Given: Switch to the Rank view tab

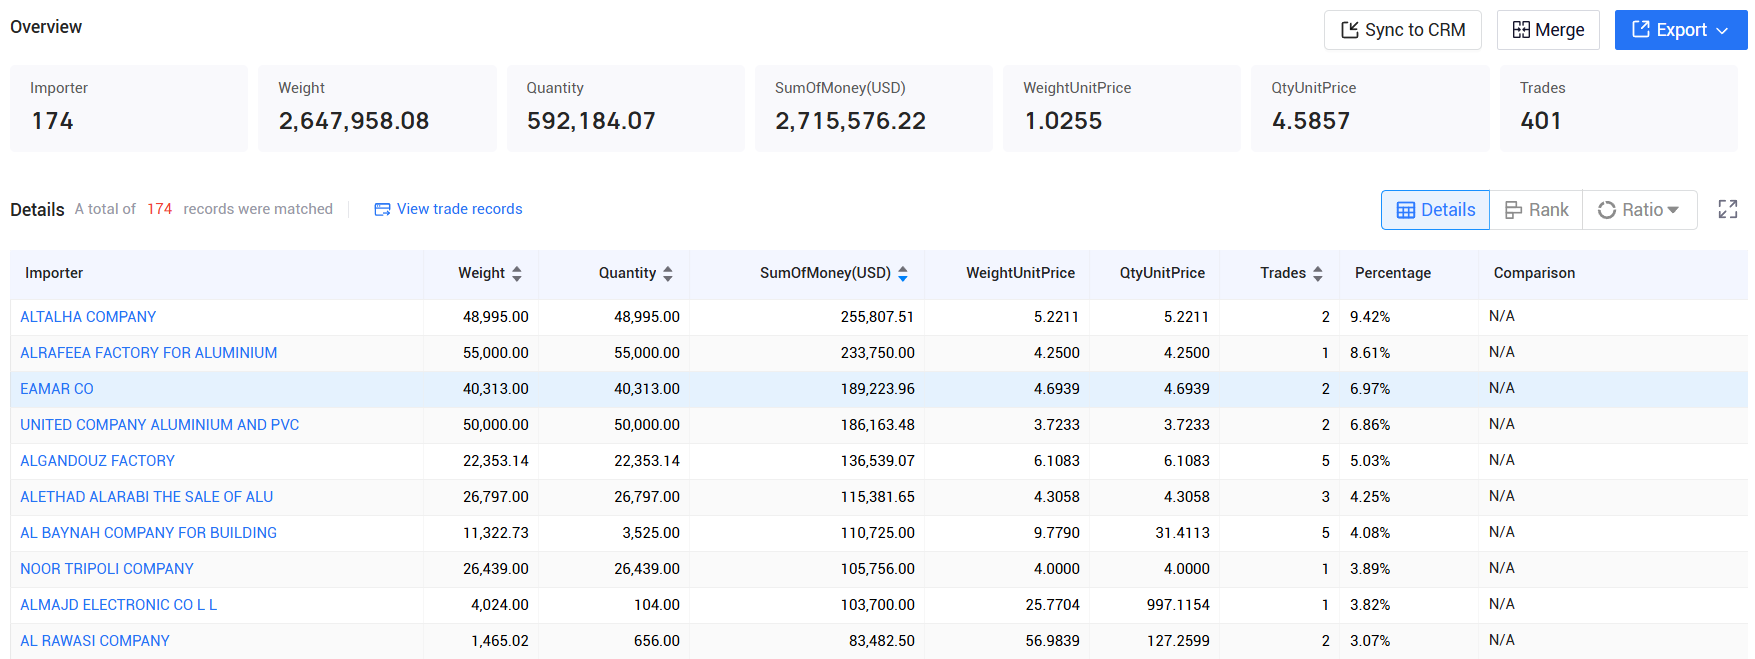Looking at the screenshot, I should [1536, 210].
